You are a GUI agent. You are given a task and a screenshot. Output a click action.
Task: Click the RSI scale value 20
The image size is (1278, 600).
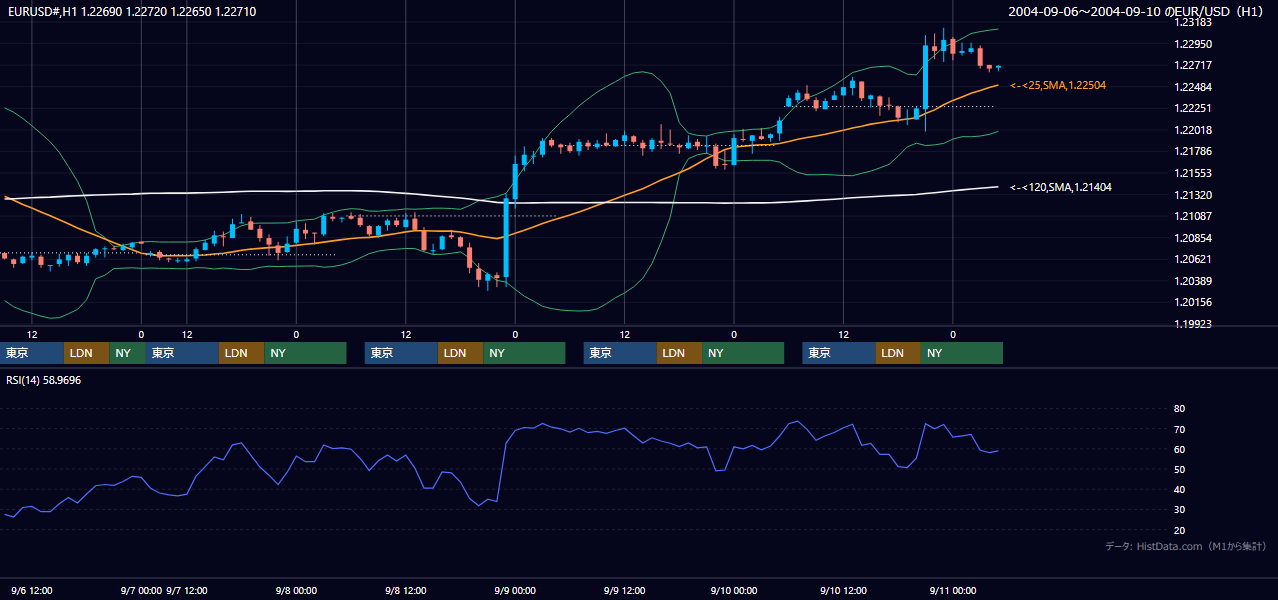1179,530
